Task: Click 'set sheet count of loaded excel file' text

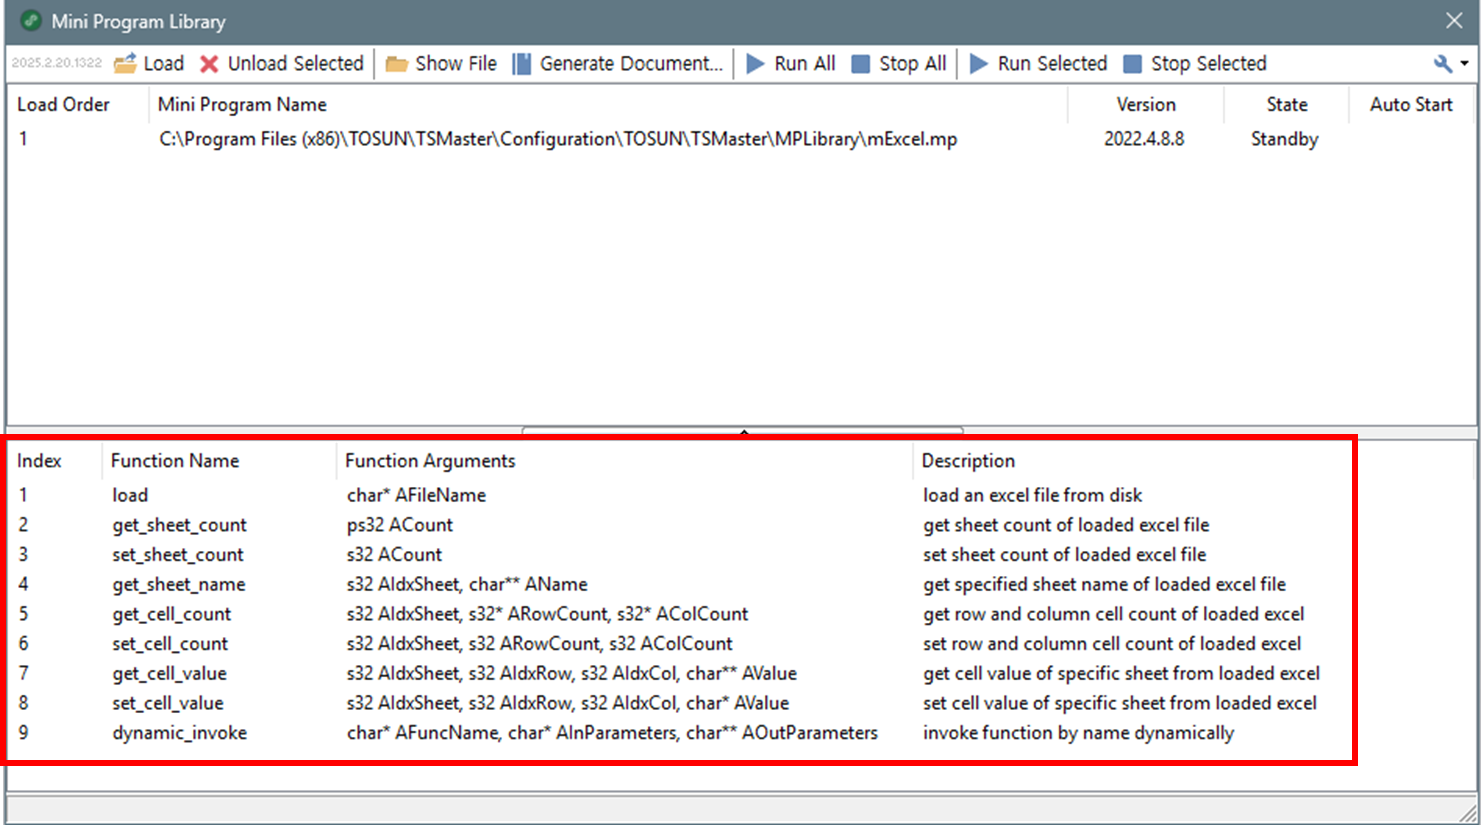Action: [x=1064, y=555]
